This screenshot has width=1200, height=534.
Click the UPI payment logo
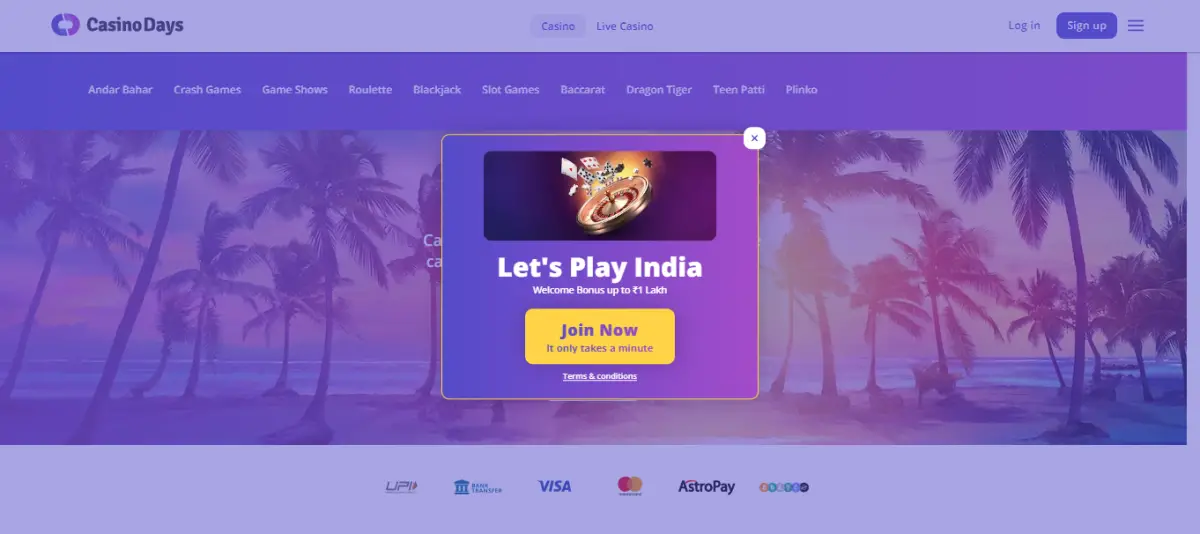click(401, 487)
